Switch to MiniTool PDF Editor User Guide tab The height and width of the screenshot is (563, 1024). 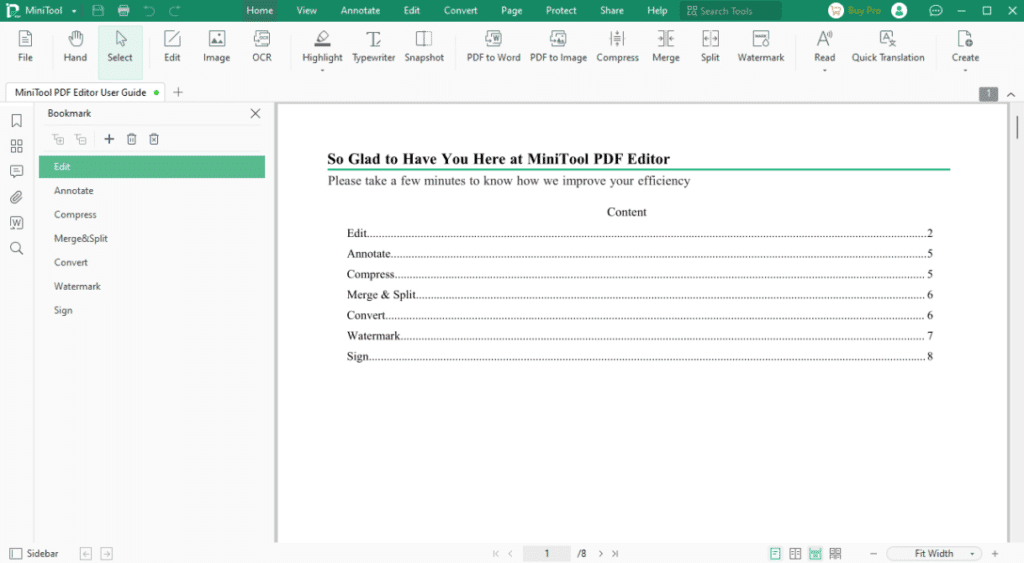(x=85, y=92)
